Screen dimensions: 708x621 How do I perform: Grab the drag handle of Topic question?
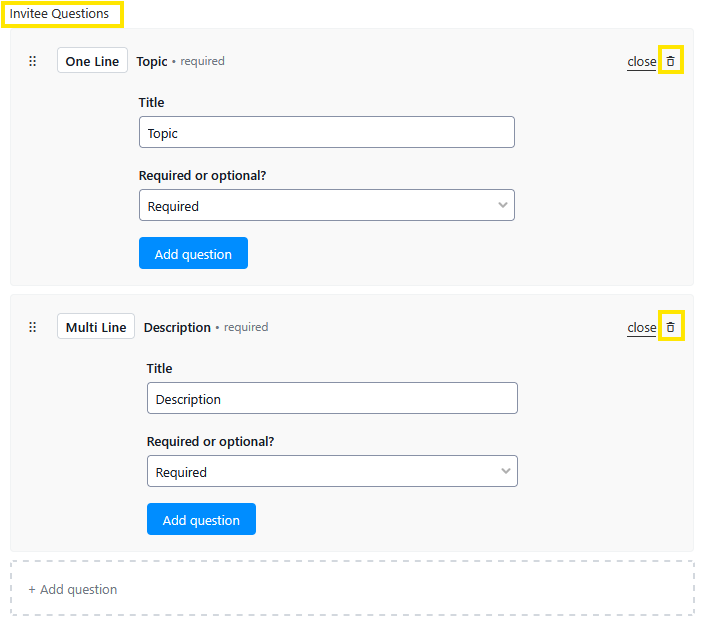(x=33, y=61)
